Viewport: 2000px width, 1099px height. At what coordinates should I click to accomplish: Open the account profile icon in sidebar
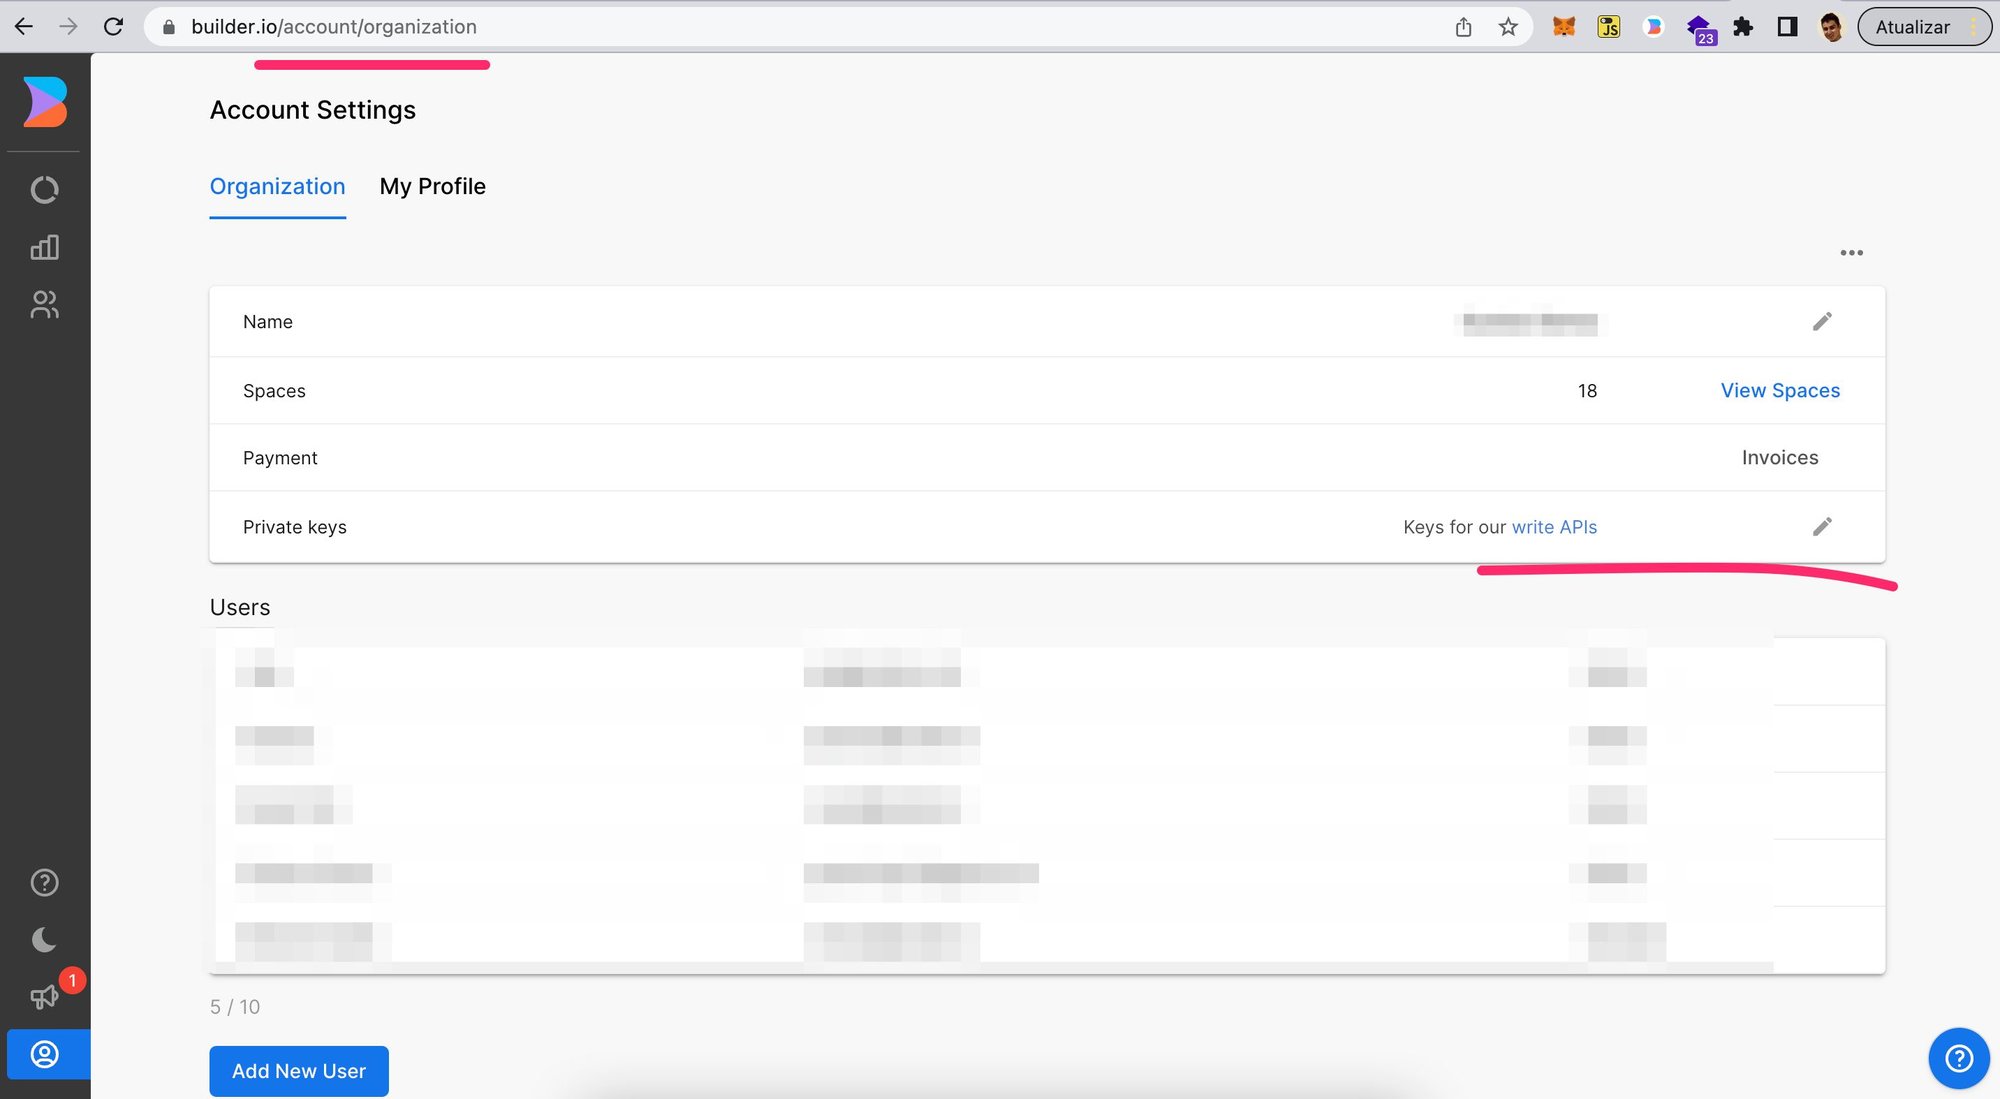pyautogui.click(x=45, y=1054)
